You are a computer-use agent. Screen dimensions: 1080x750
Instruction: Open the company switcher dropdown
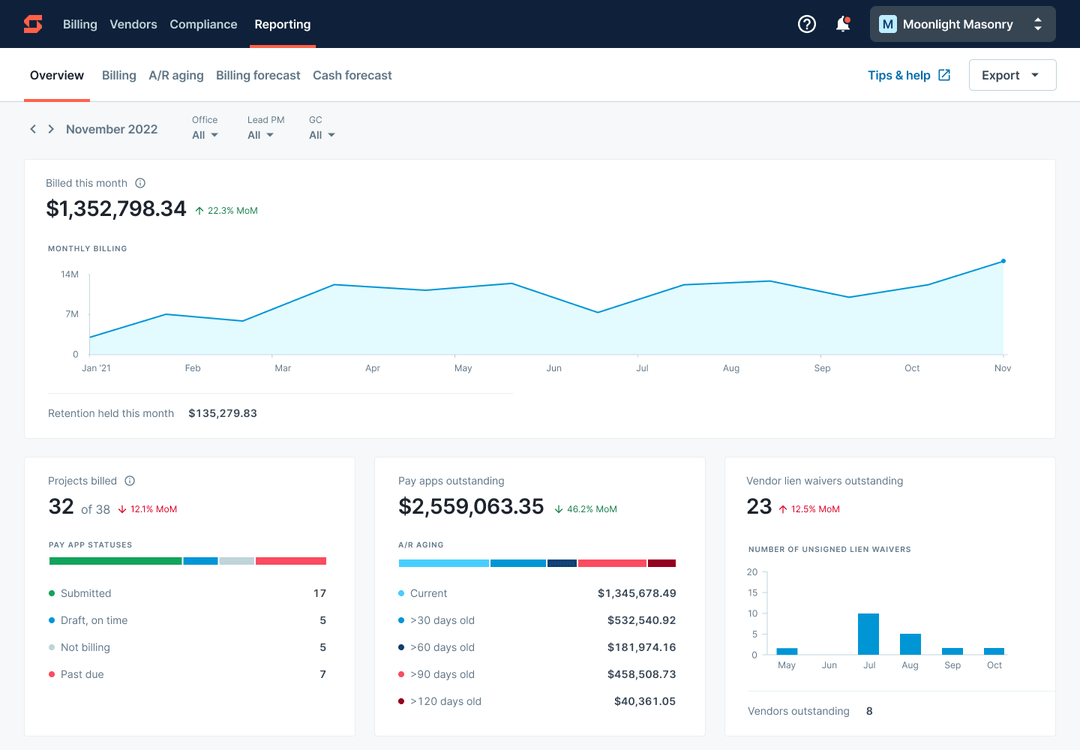pos(1037,24)
